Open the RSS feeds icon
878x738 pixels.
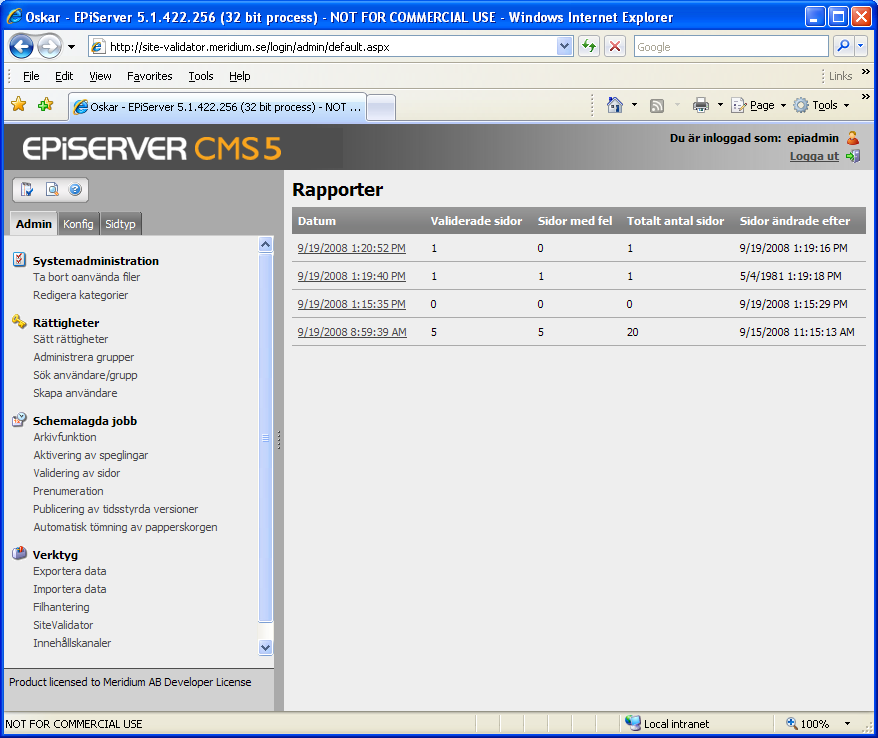[657, 105]
